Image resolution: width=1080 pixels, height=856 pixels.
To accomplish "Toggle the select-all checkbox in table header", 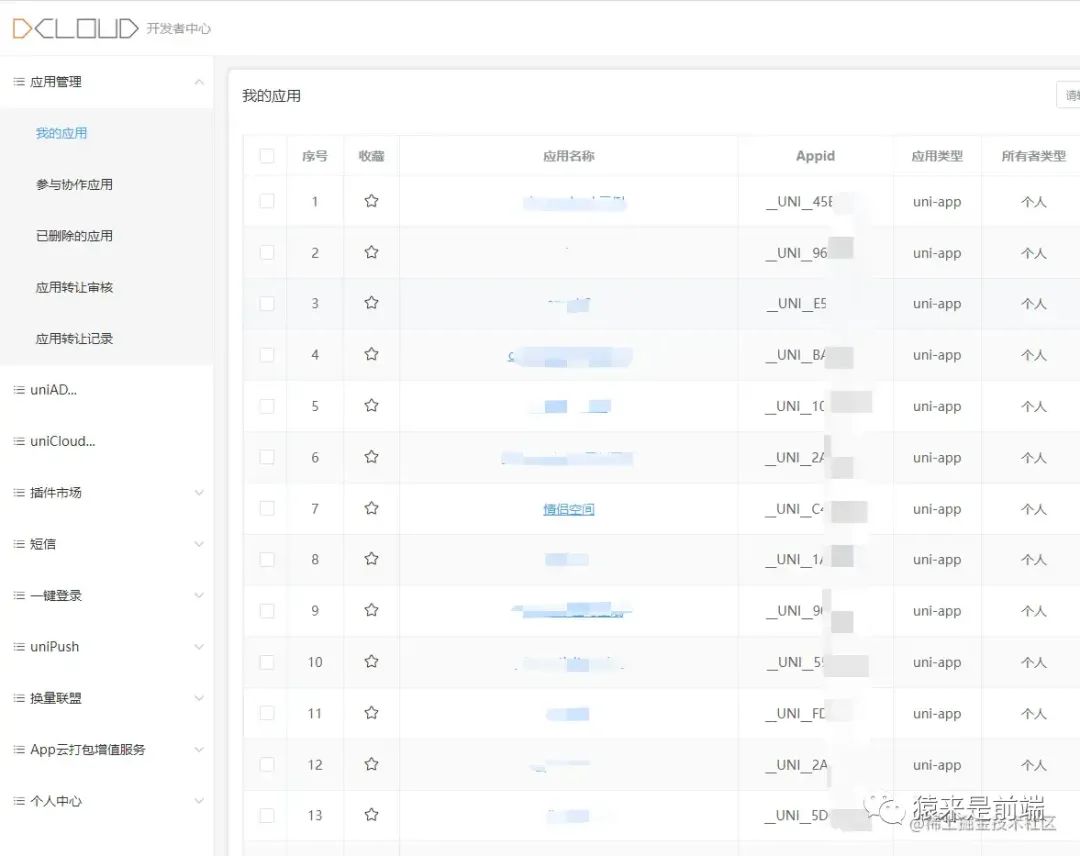I will [x=267, y=156].
